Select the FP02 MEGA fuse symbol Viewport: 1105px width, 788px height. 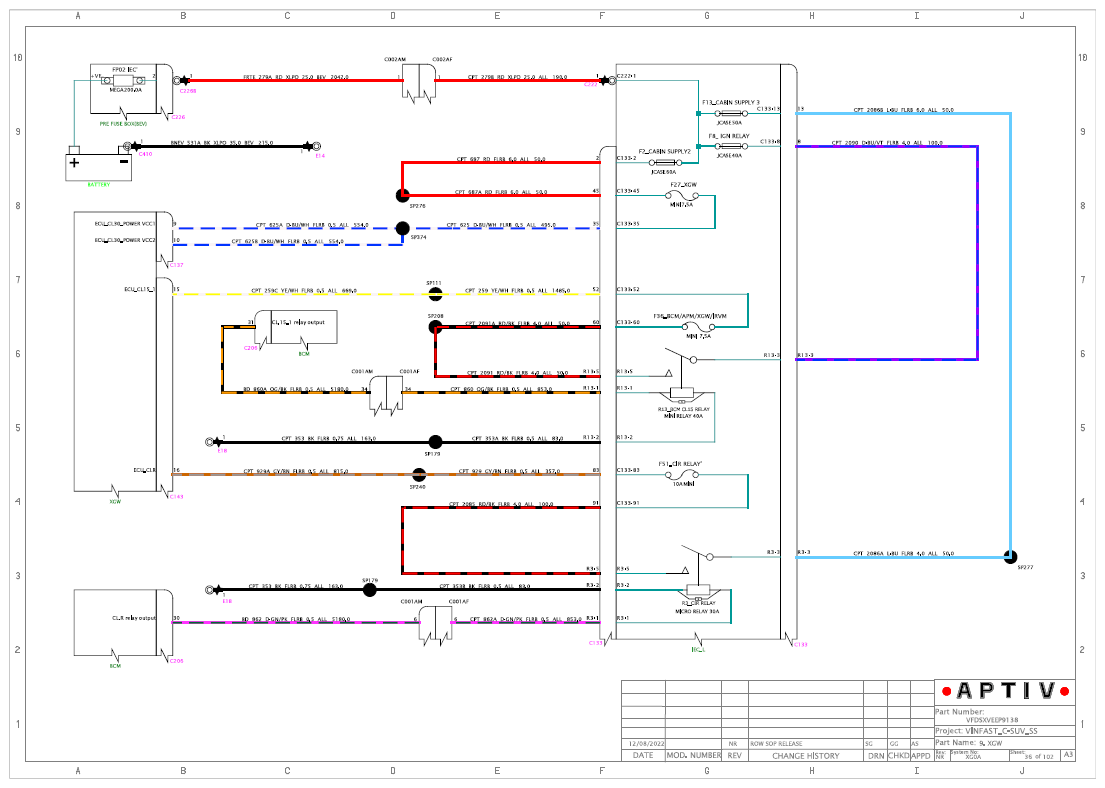[125, 81]
